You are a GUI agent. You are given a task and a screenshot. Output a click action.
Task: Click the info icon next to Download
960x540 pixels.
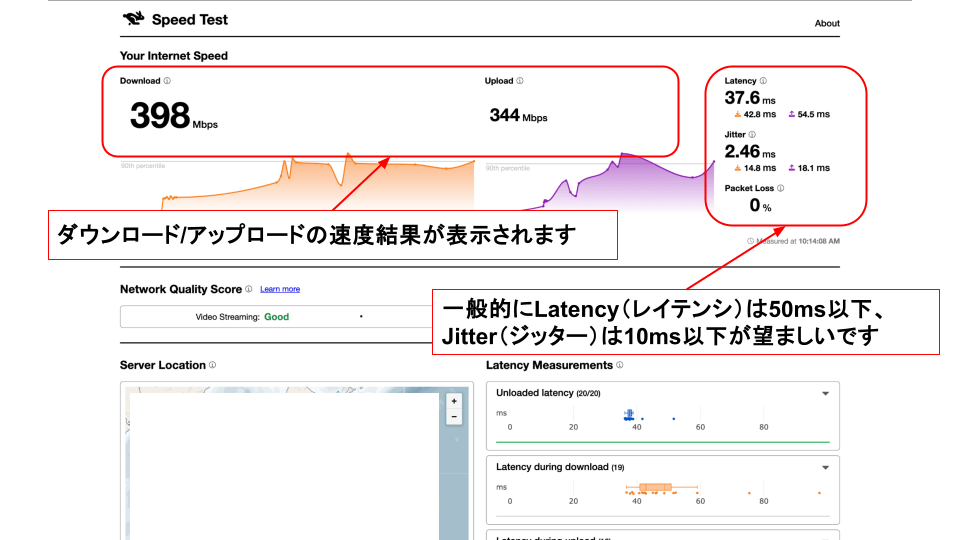point(167,81)
